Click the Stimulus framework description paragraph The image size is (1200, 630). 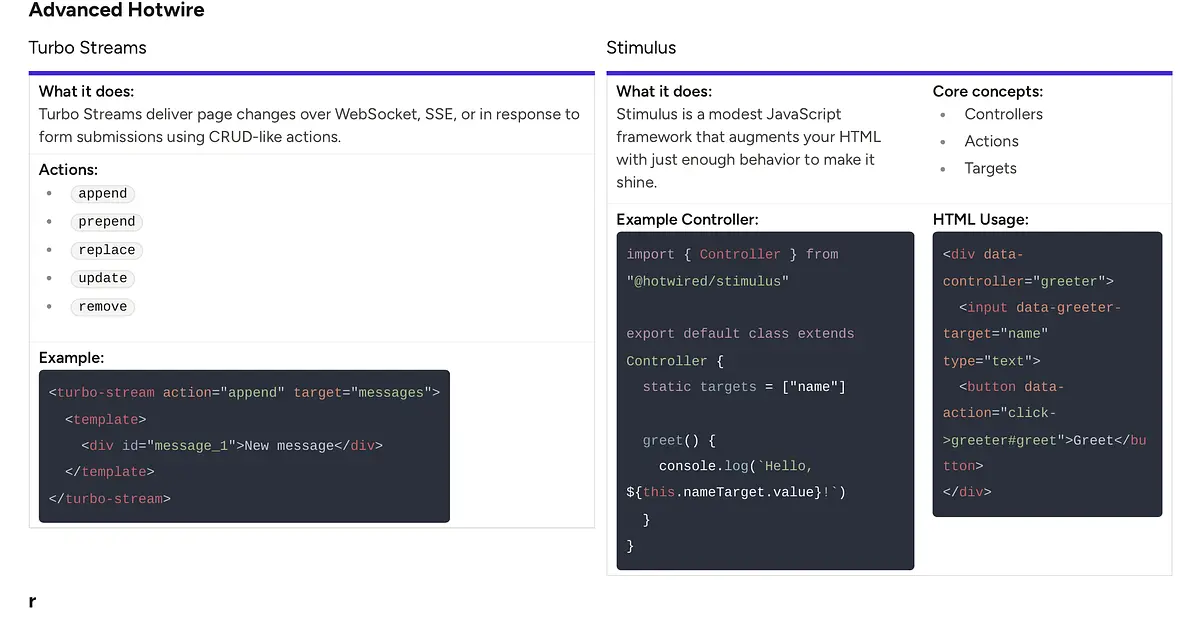point(748,148)
